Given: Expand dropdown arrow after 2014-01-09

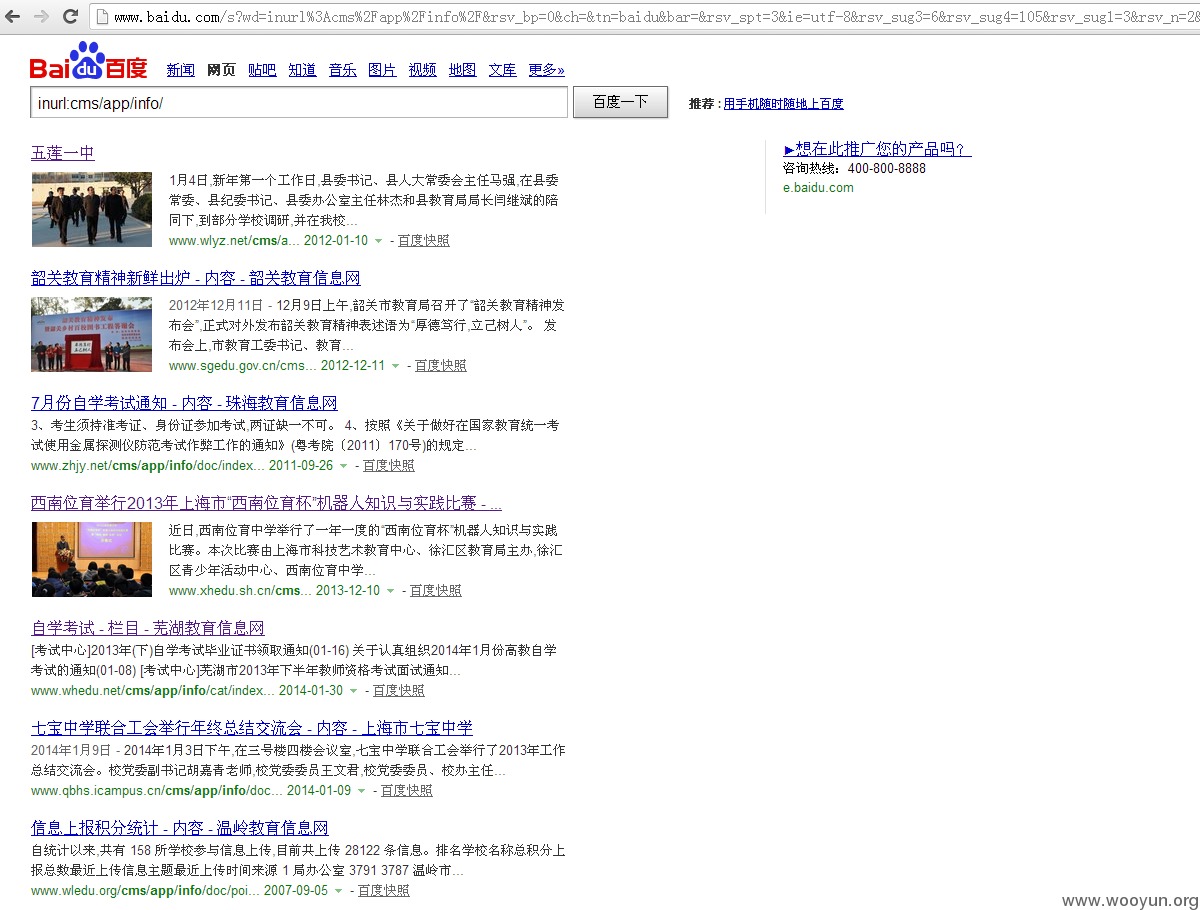Looking at the screenshot, I should click(361, 791).
